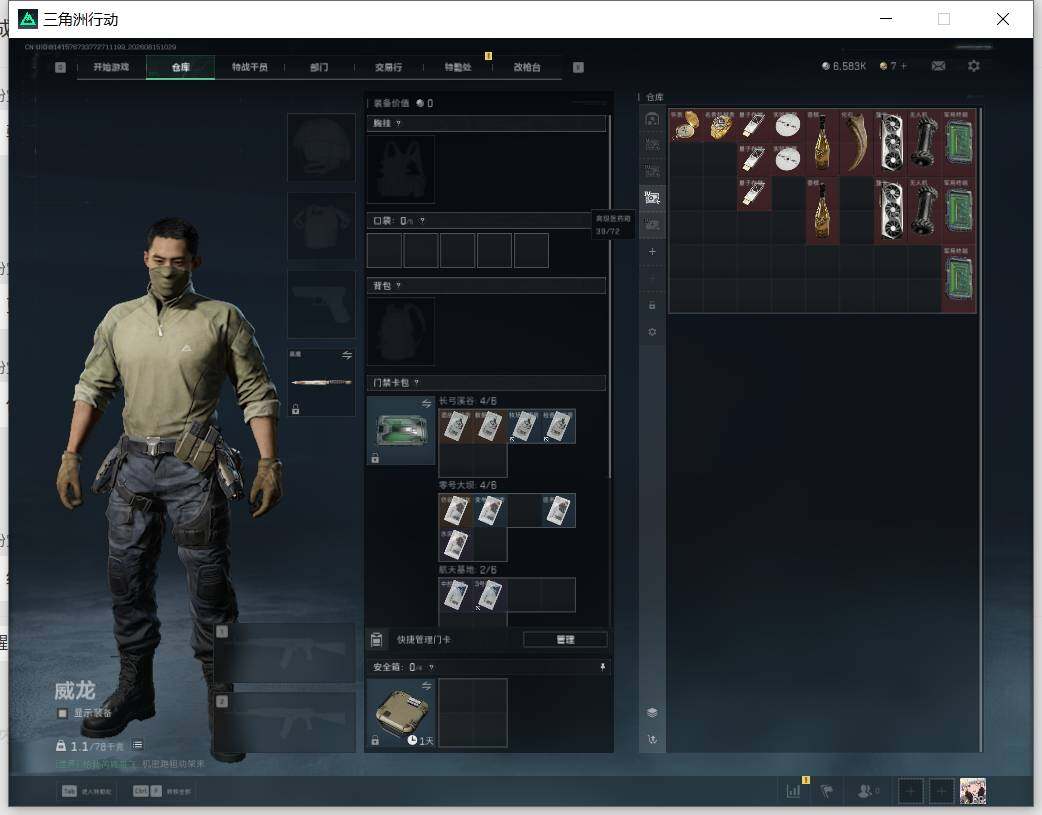Screen dimensions: 1042x815
Task: Show the 安全箱 help question mark
Action: (431, 667)
